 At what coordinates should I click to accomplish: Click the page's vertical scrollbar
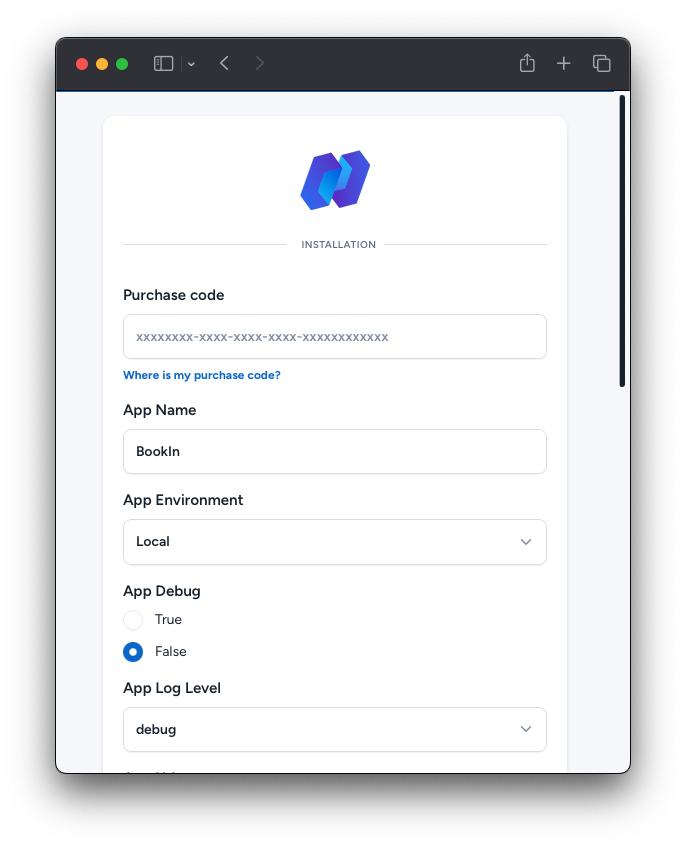pyautogui.click(x=622, y=240)
